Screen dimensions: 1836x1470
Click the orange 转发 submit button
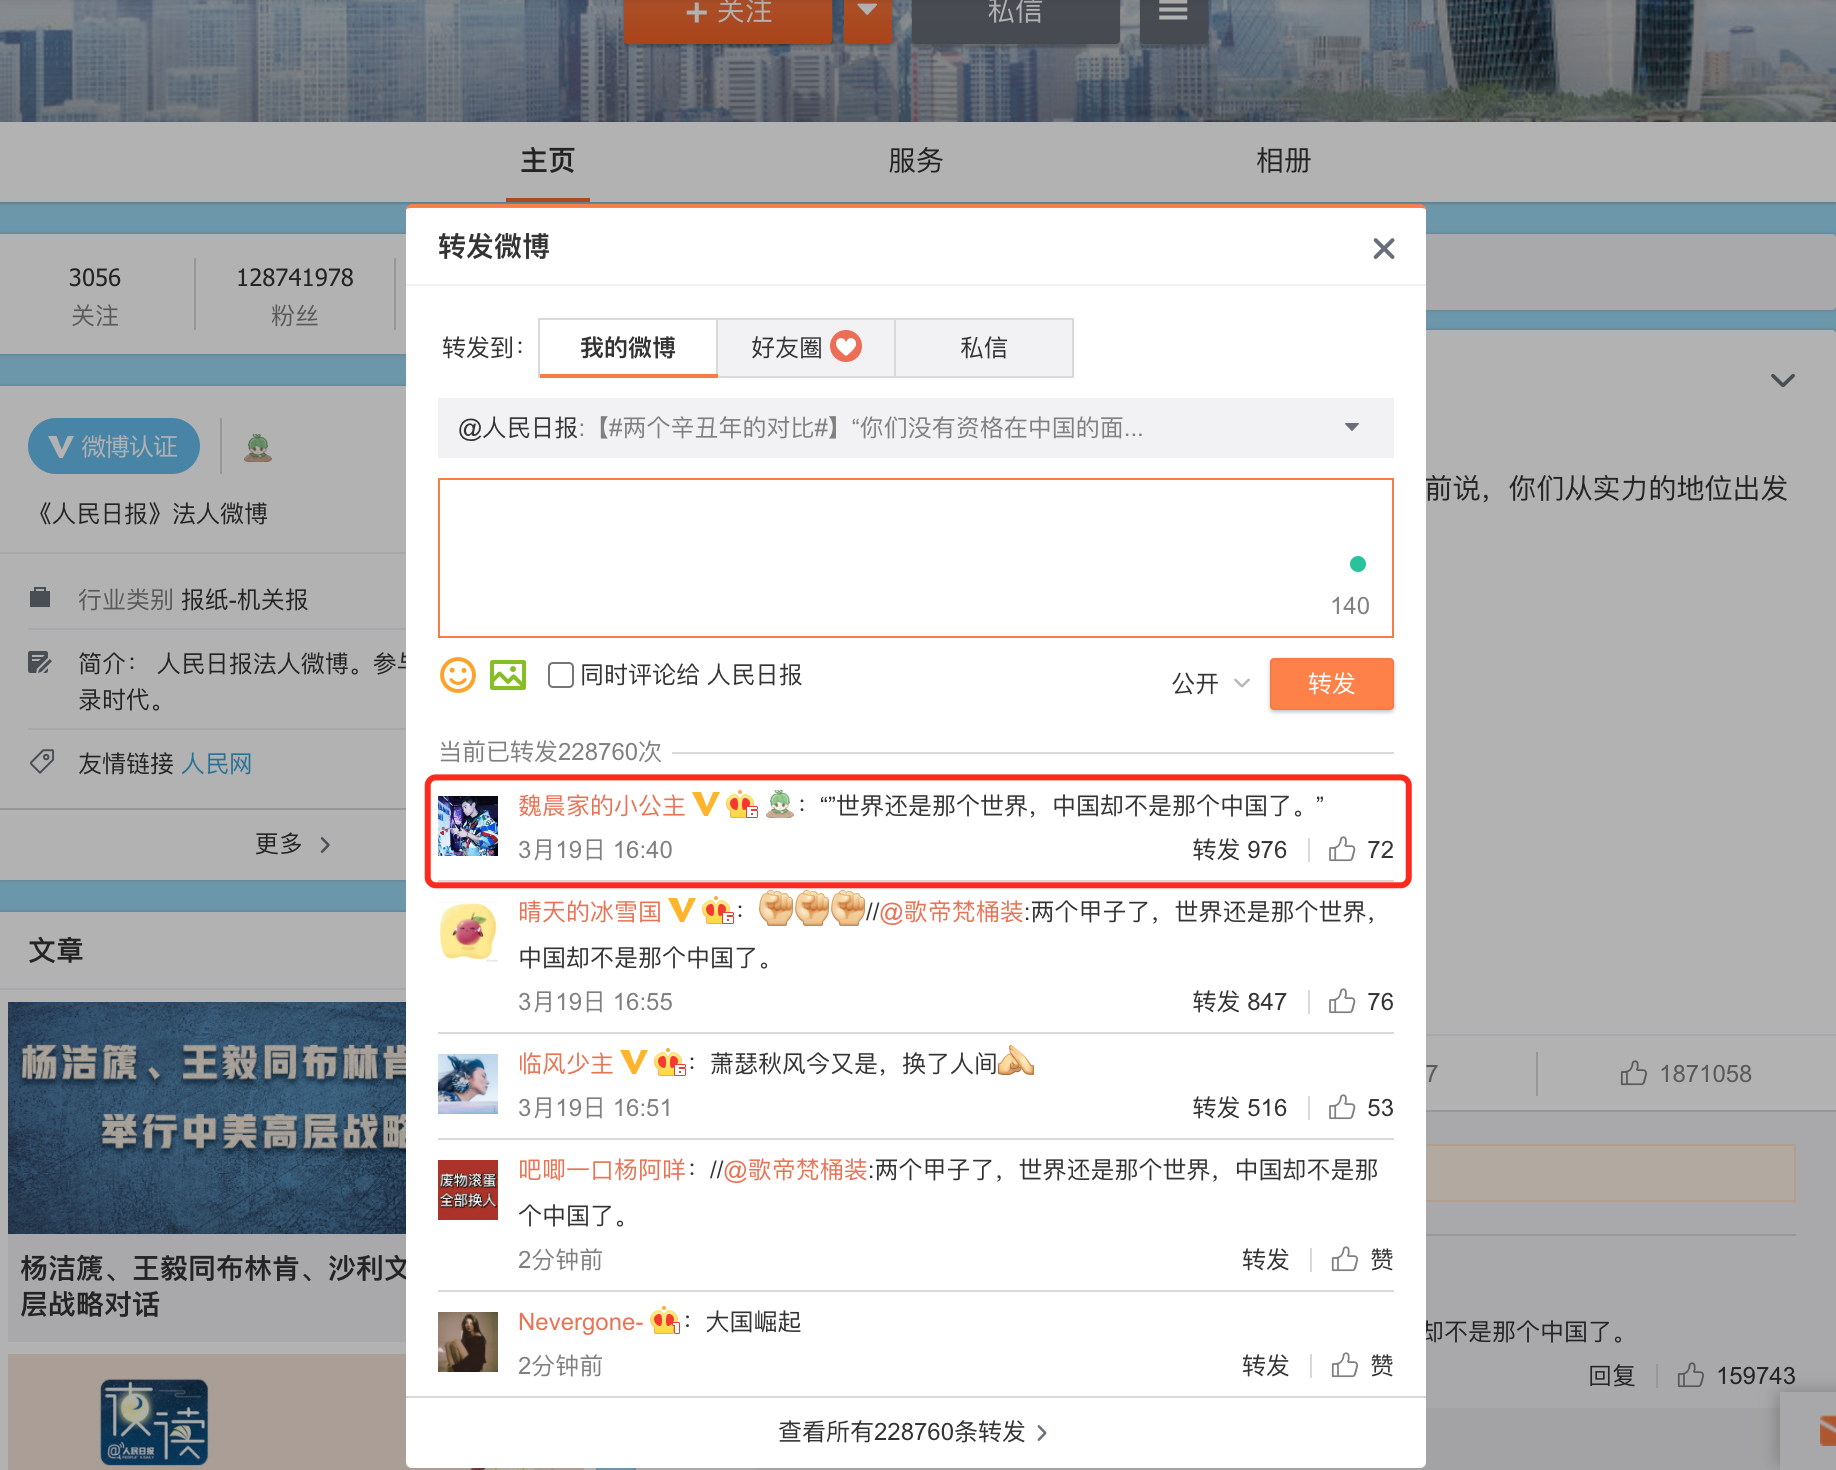coord(1331,683)
